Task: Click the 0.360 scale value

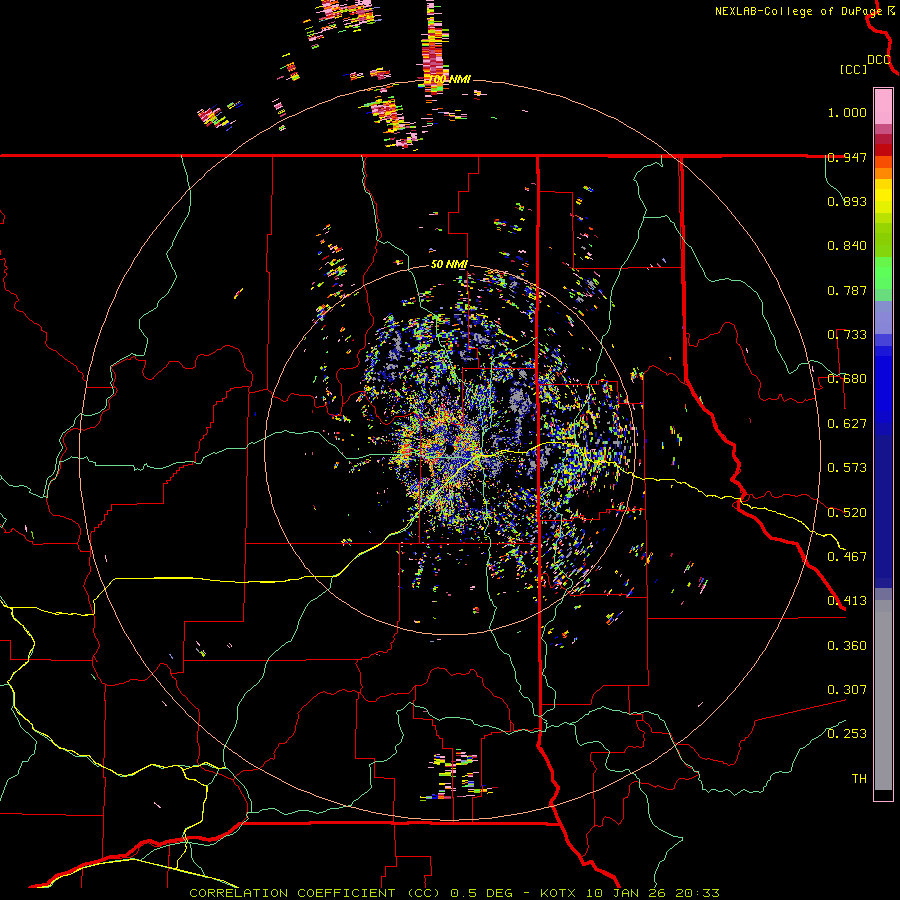Action: click(x=847, y=646)
